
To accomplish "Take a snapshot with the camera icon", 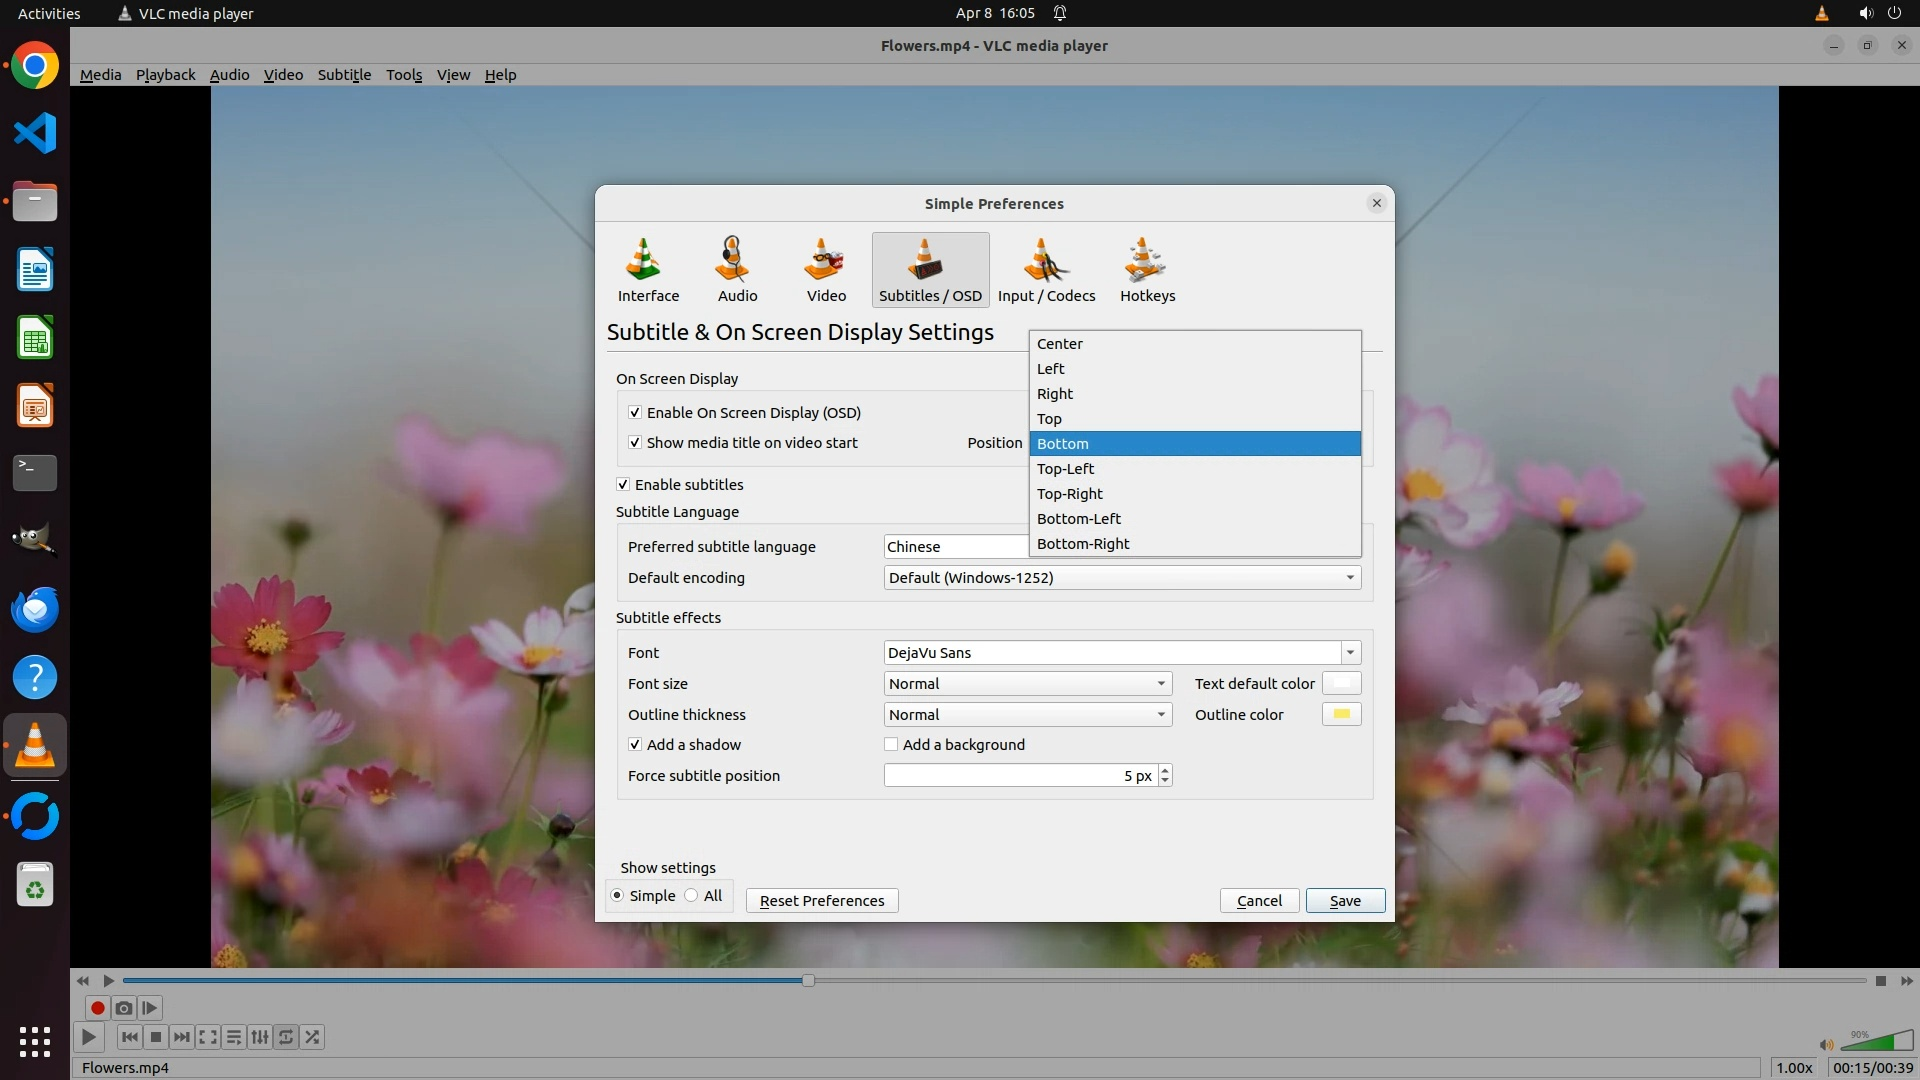I will click(x=124, y=1008).
